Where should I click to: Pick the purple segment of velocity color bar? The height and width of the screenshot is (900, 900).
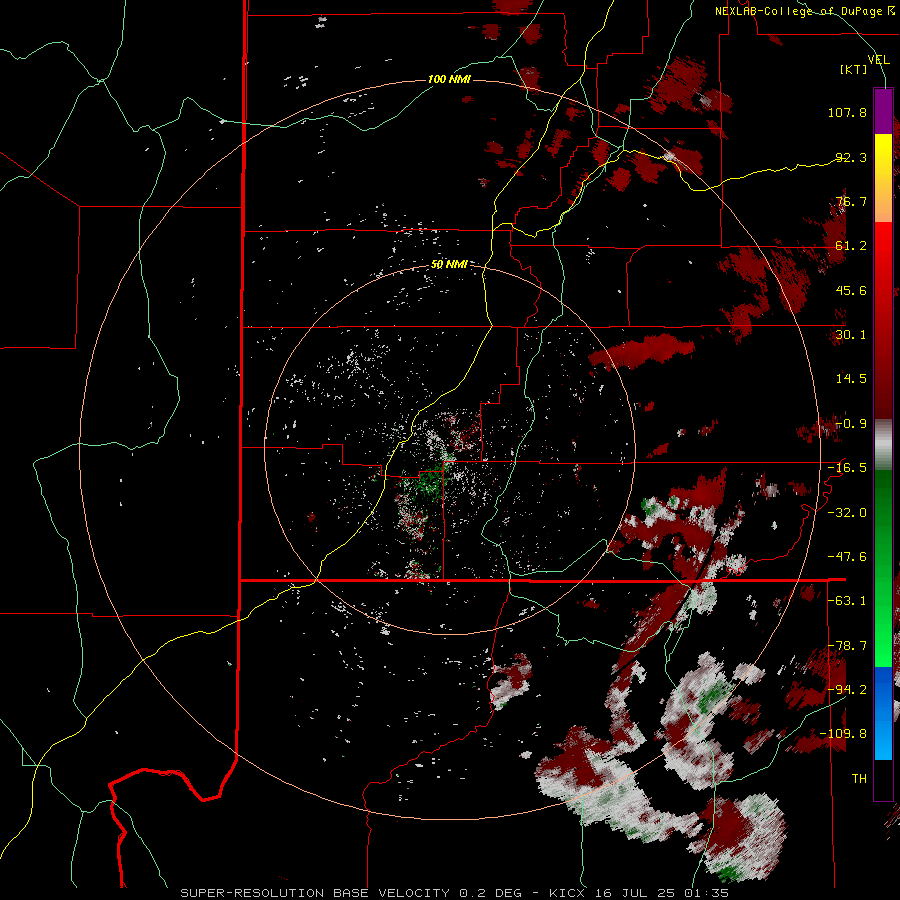(883, 111)
